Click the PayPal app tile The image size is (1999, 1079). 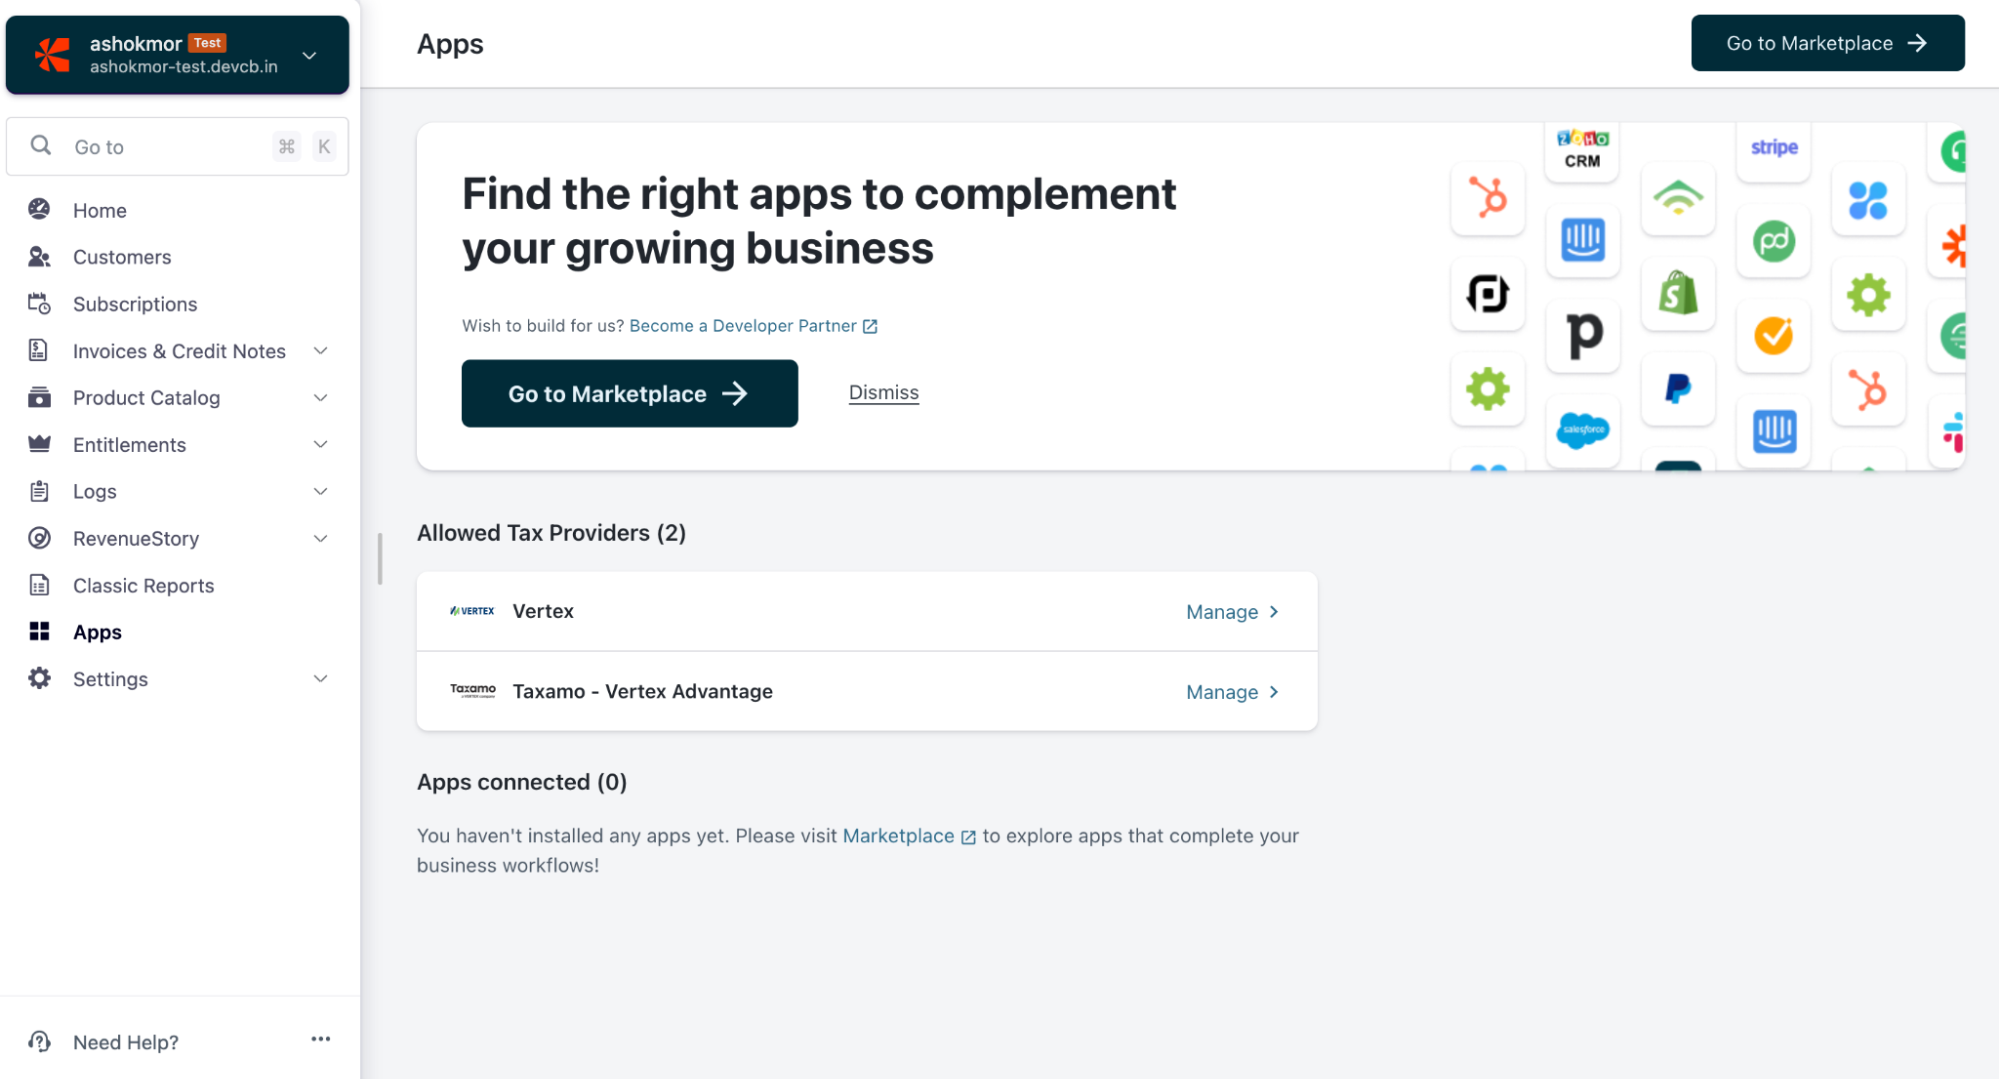coord(1678,389)
